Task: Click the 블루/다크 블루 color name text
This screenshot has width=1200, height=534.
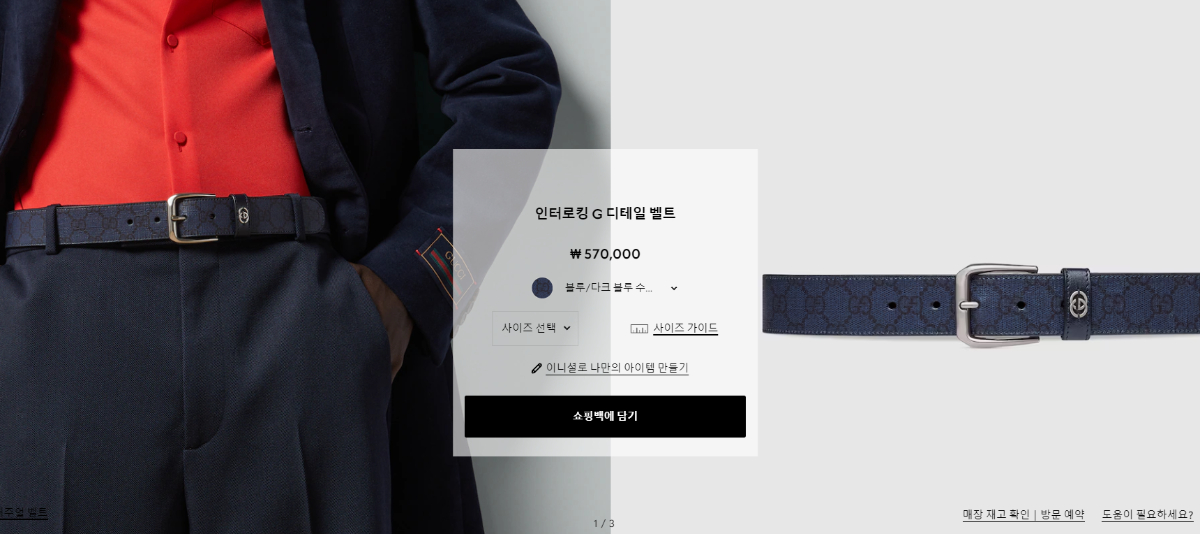Action: coord(608,288)
